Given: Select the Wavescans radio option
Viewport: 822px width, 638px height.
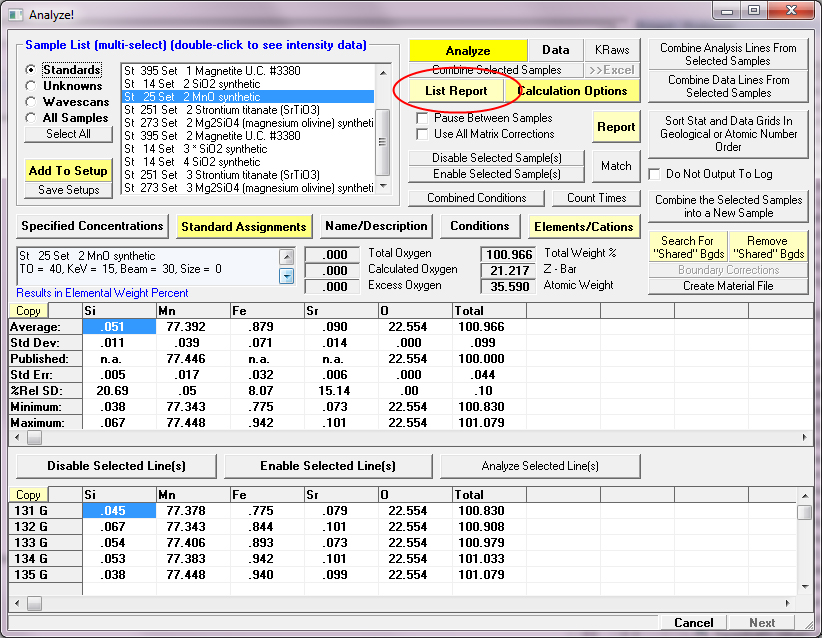Looking at the screenshot, I should [32, 102].
